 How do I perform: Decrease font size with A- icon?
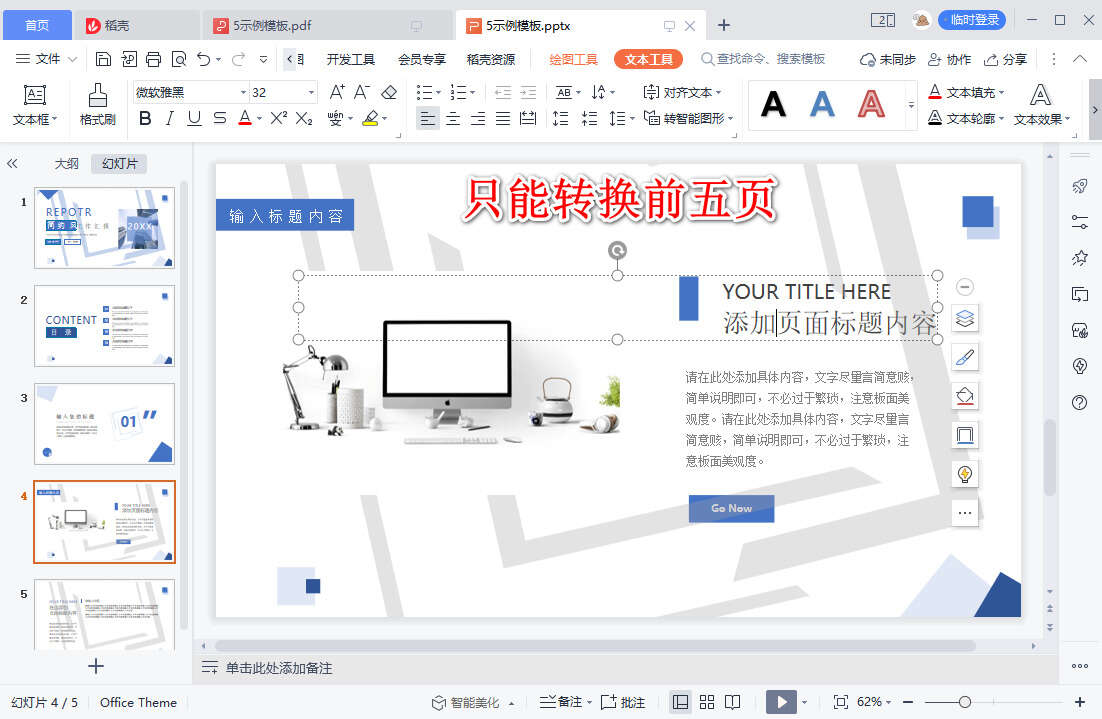(x=362, y=92)
